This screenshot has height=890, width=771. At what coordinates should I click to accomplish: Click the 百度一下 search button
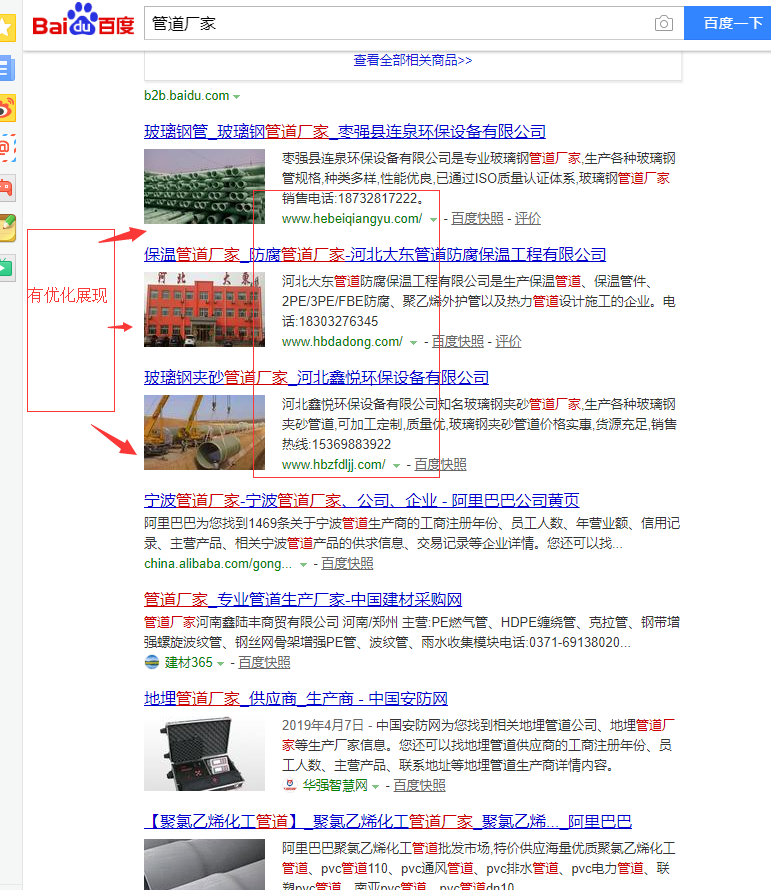[729, 23]
